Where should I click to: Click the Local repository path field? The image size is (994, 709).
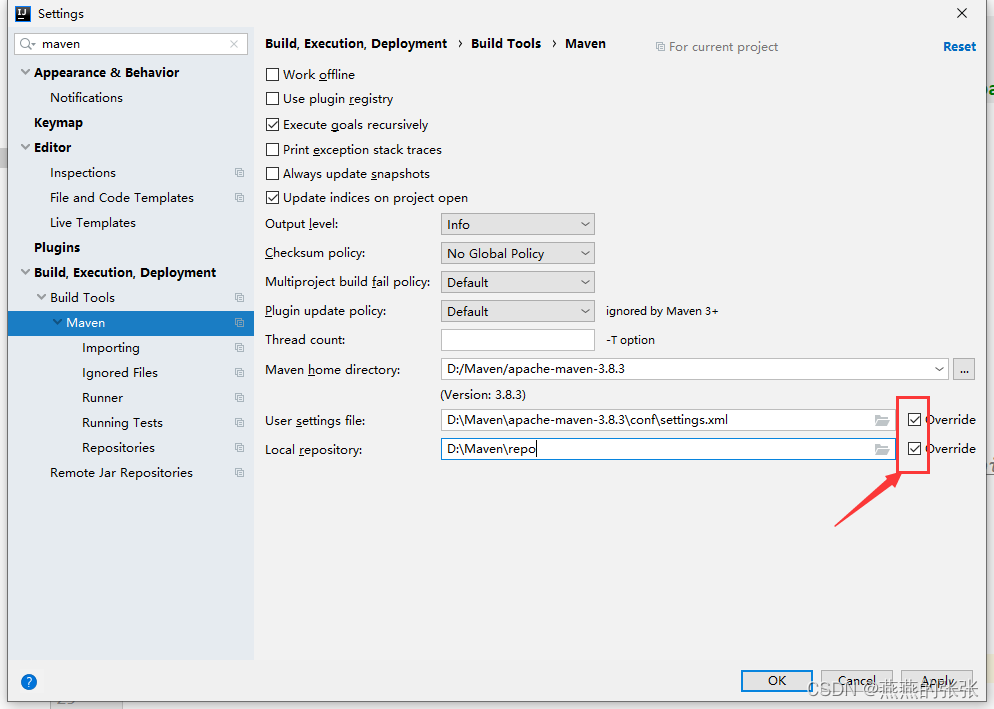point(656,449)
